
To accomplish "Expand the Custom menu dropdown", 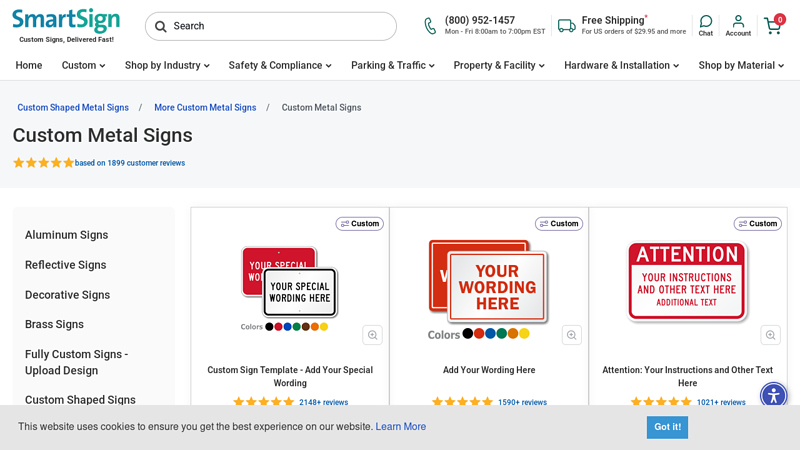I will (83, 66).
